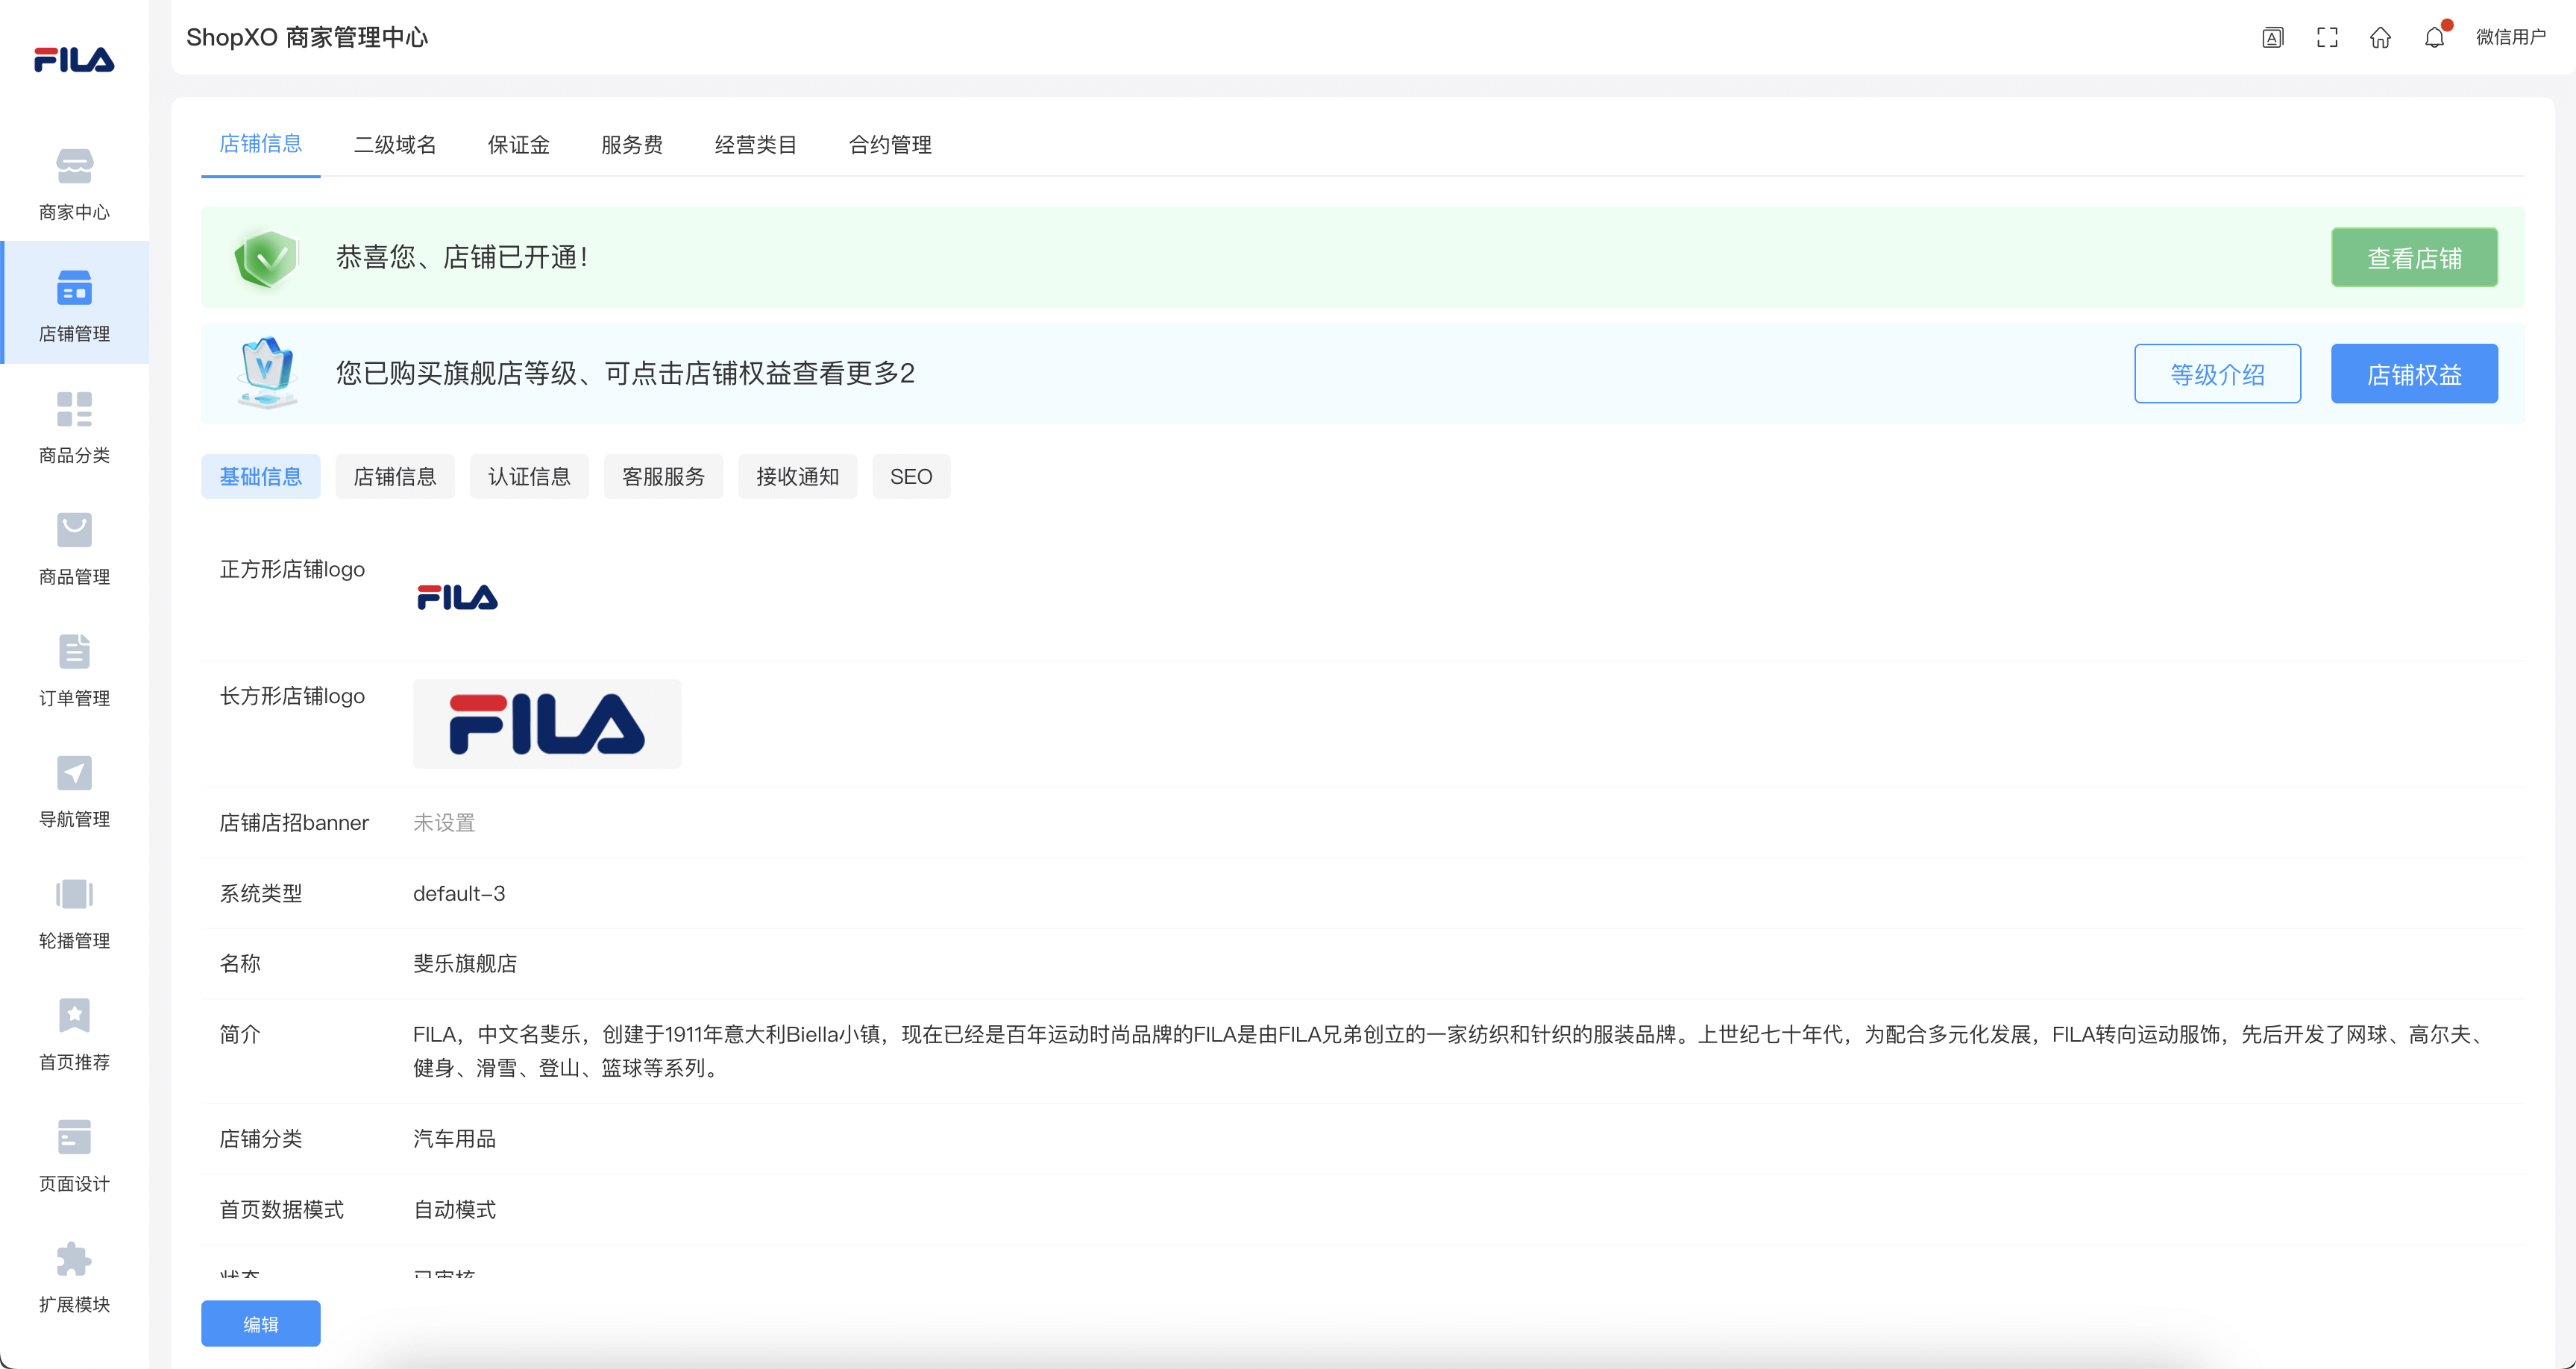The height and width of the screenshot is (1369, 2576).
Task: Click the ShopXO 商家管理中心 title
Action: [307, 37]
